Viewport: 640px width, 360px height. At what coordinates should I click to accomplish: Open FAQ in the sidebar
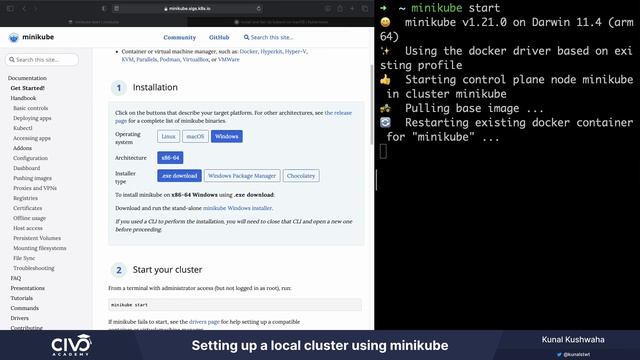click(16, 278)
